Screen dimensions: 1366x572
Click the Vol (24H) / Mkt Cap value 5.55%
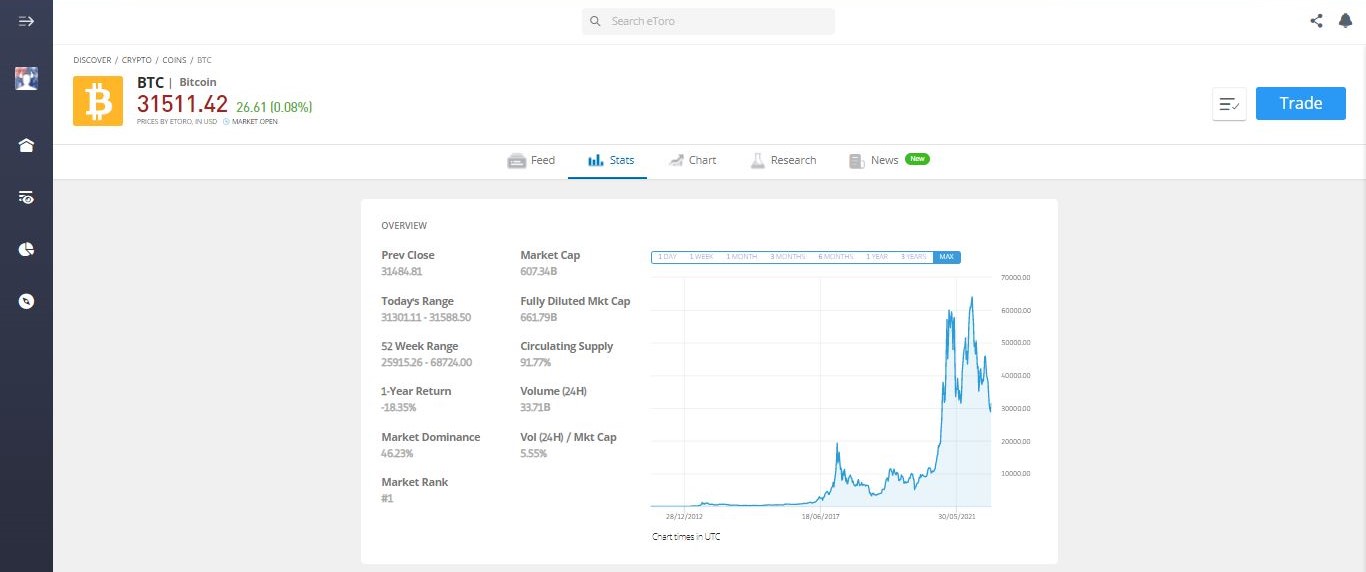coord(534,453)
